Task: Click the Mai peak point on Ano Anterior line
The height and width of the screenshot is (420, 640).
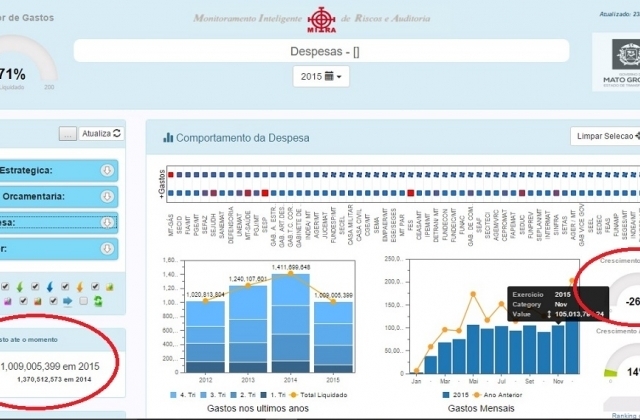Action: click(473, 294)
